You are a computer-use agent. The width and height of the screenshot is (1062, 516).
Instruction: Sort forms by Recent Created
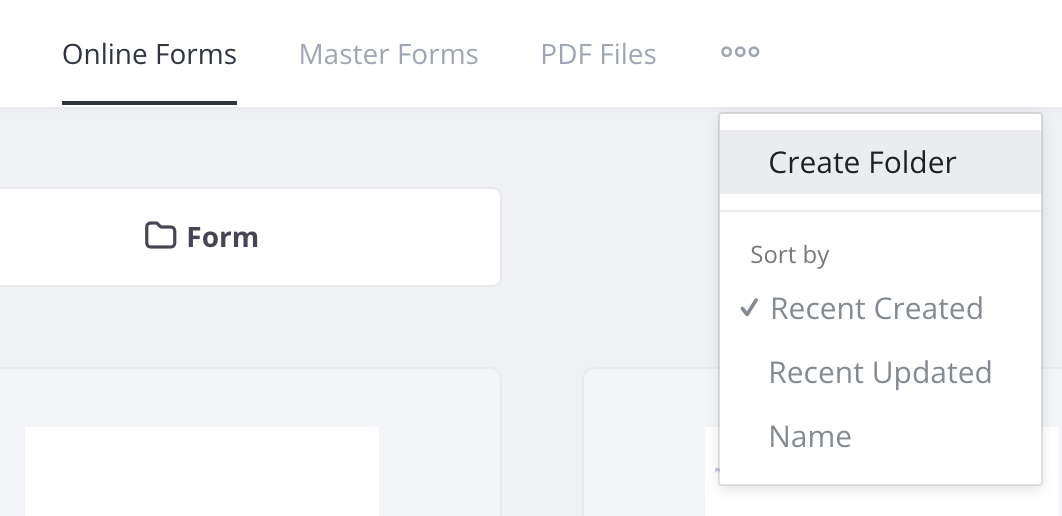876,308
